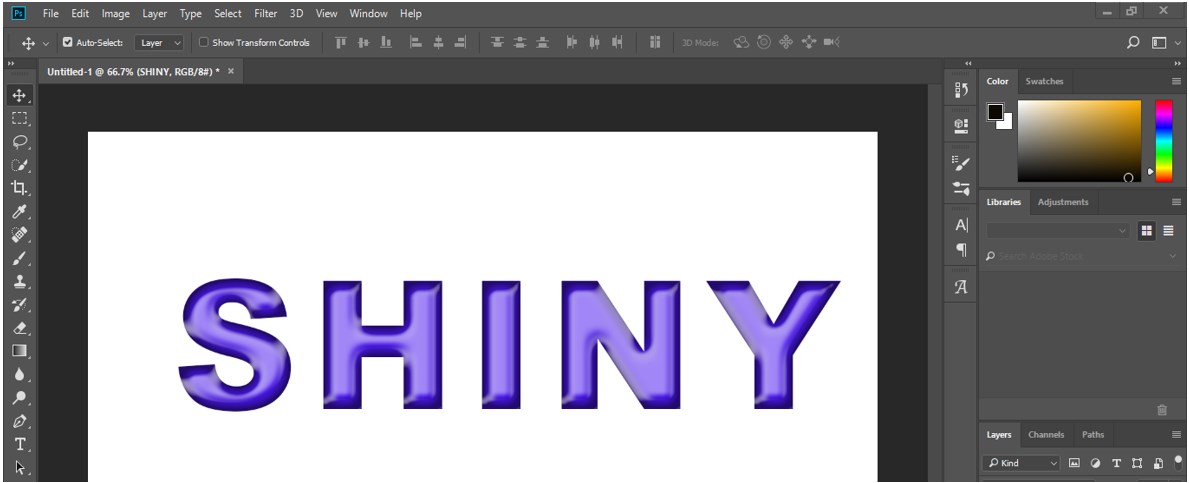Open the Brush Settings panel icon
Image resolution: width=1189 pixels, height=483 pixels.
tap(961, 162)
